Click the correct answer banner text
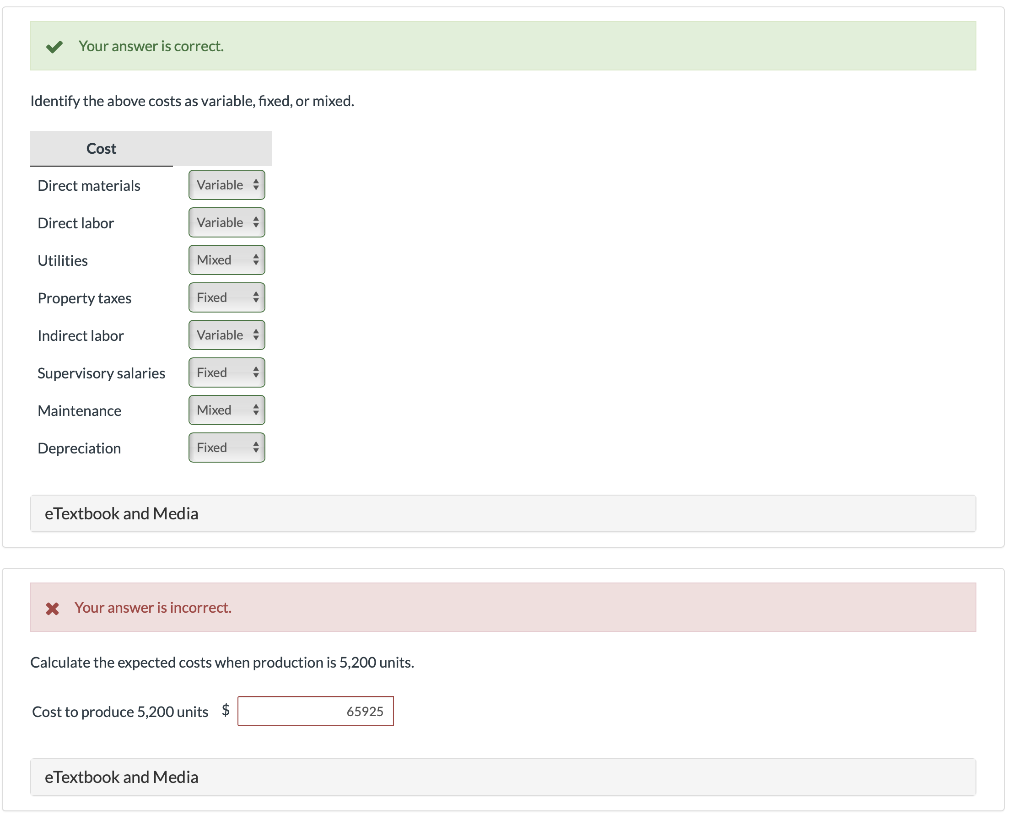Screen dimensions: 1024x820 tap(152, 46)
